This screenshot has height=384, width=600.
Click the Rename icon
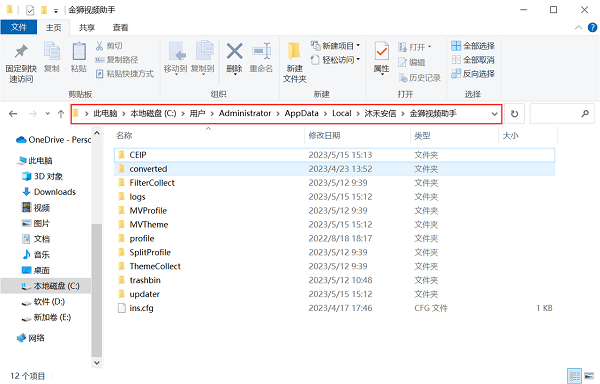[x=262, y=51]
